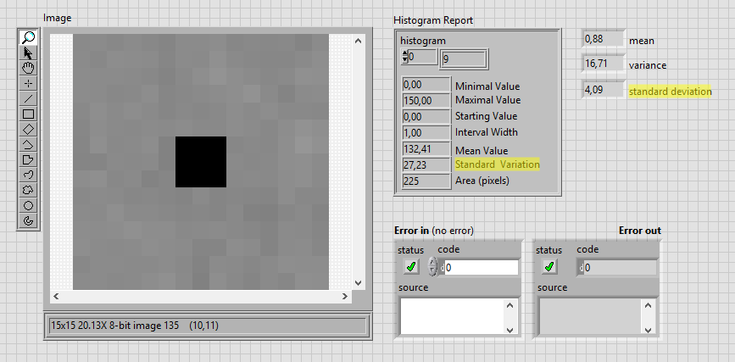This screenshot has height=362, width=735.
Task: Click the Error in code input field
Action: point(481,267)
